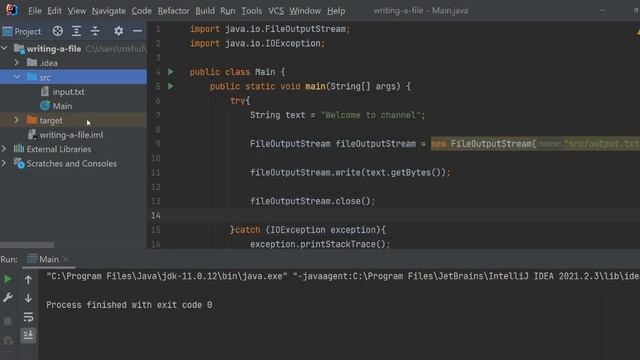Place cursor on empty line 14

coord(394,216)
